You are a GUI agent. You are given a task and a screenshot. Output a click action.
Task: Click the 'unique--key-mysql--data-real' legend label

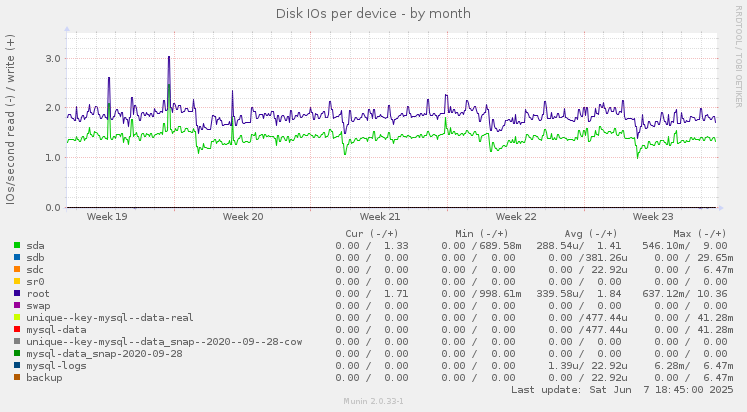[x=110, y=318]
